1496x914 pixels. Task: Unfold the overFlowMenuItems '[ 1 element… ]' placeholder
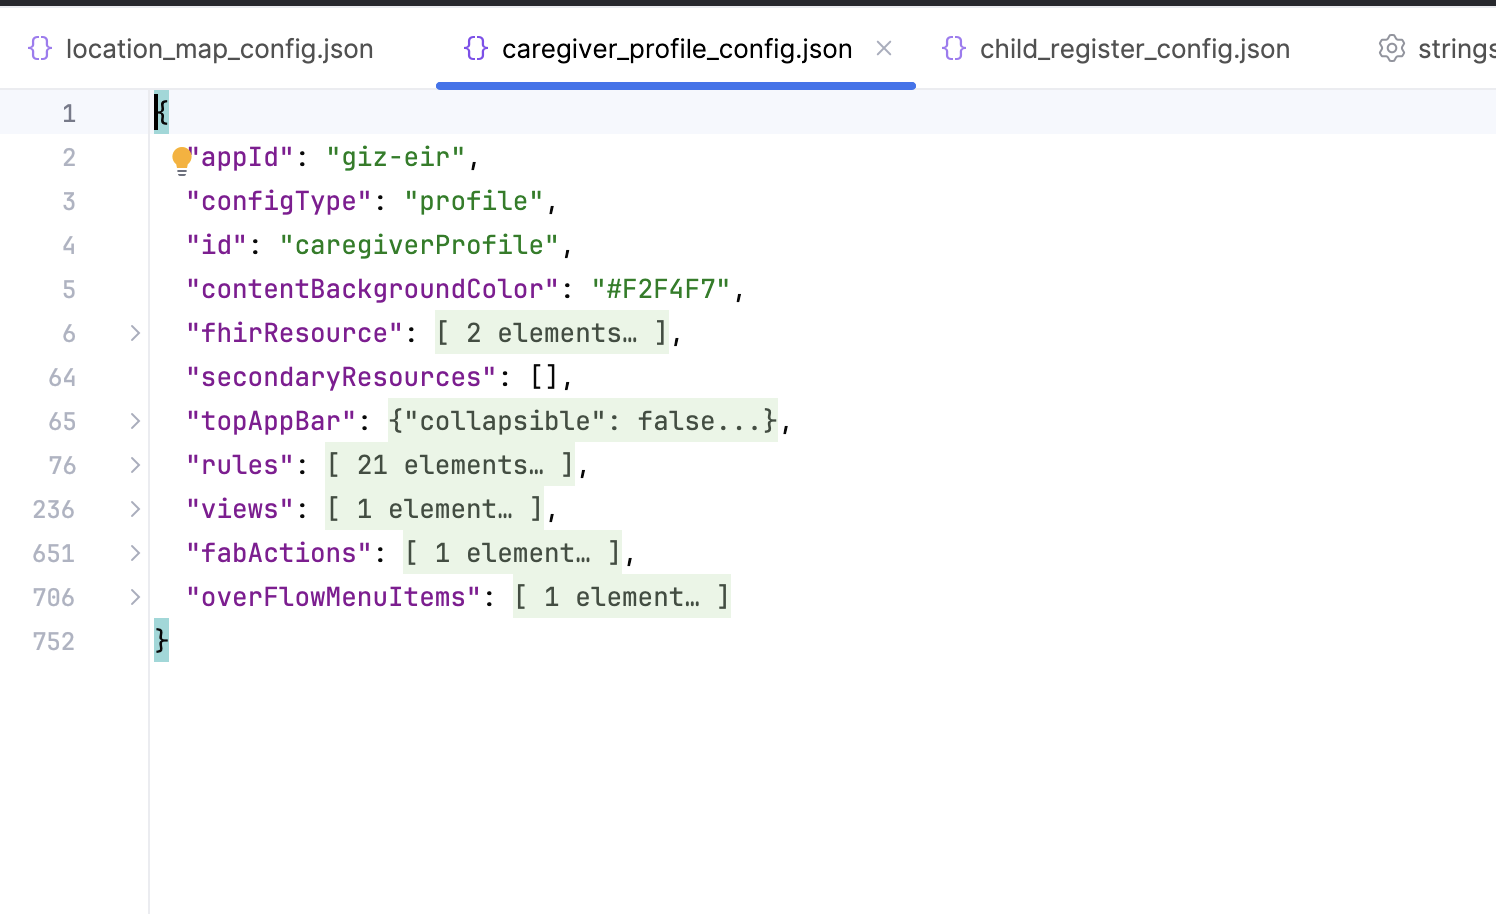[621, 597]
